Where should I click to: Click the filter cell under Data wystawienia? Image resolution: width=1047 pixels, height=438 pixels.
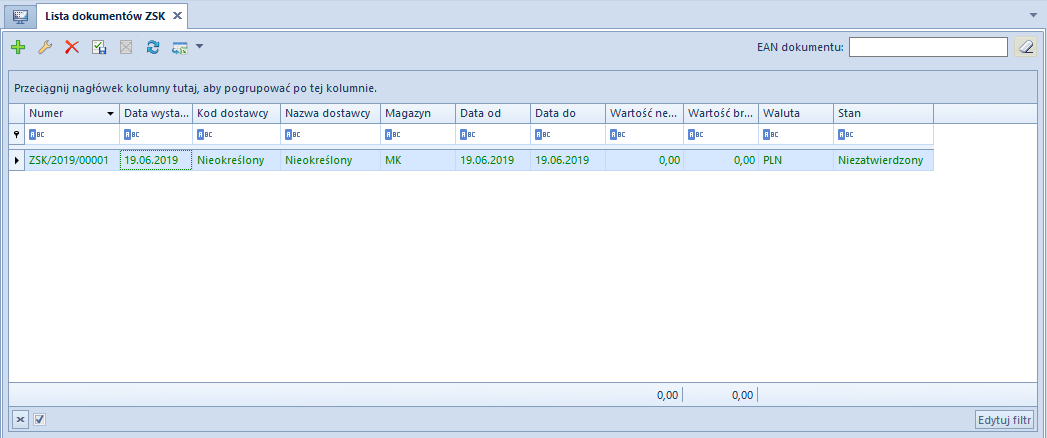coord(156,134)
